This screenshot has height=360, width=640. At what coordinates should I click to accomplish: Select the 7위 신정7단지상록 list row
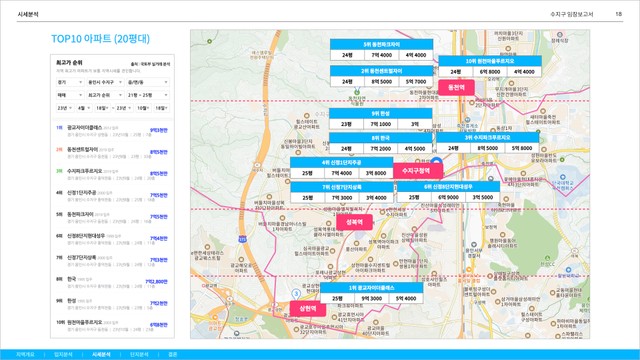[112, 261]
